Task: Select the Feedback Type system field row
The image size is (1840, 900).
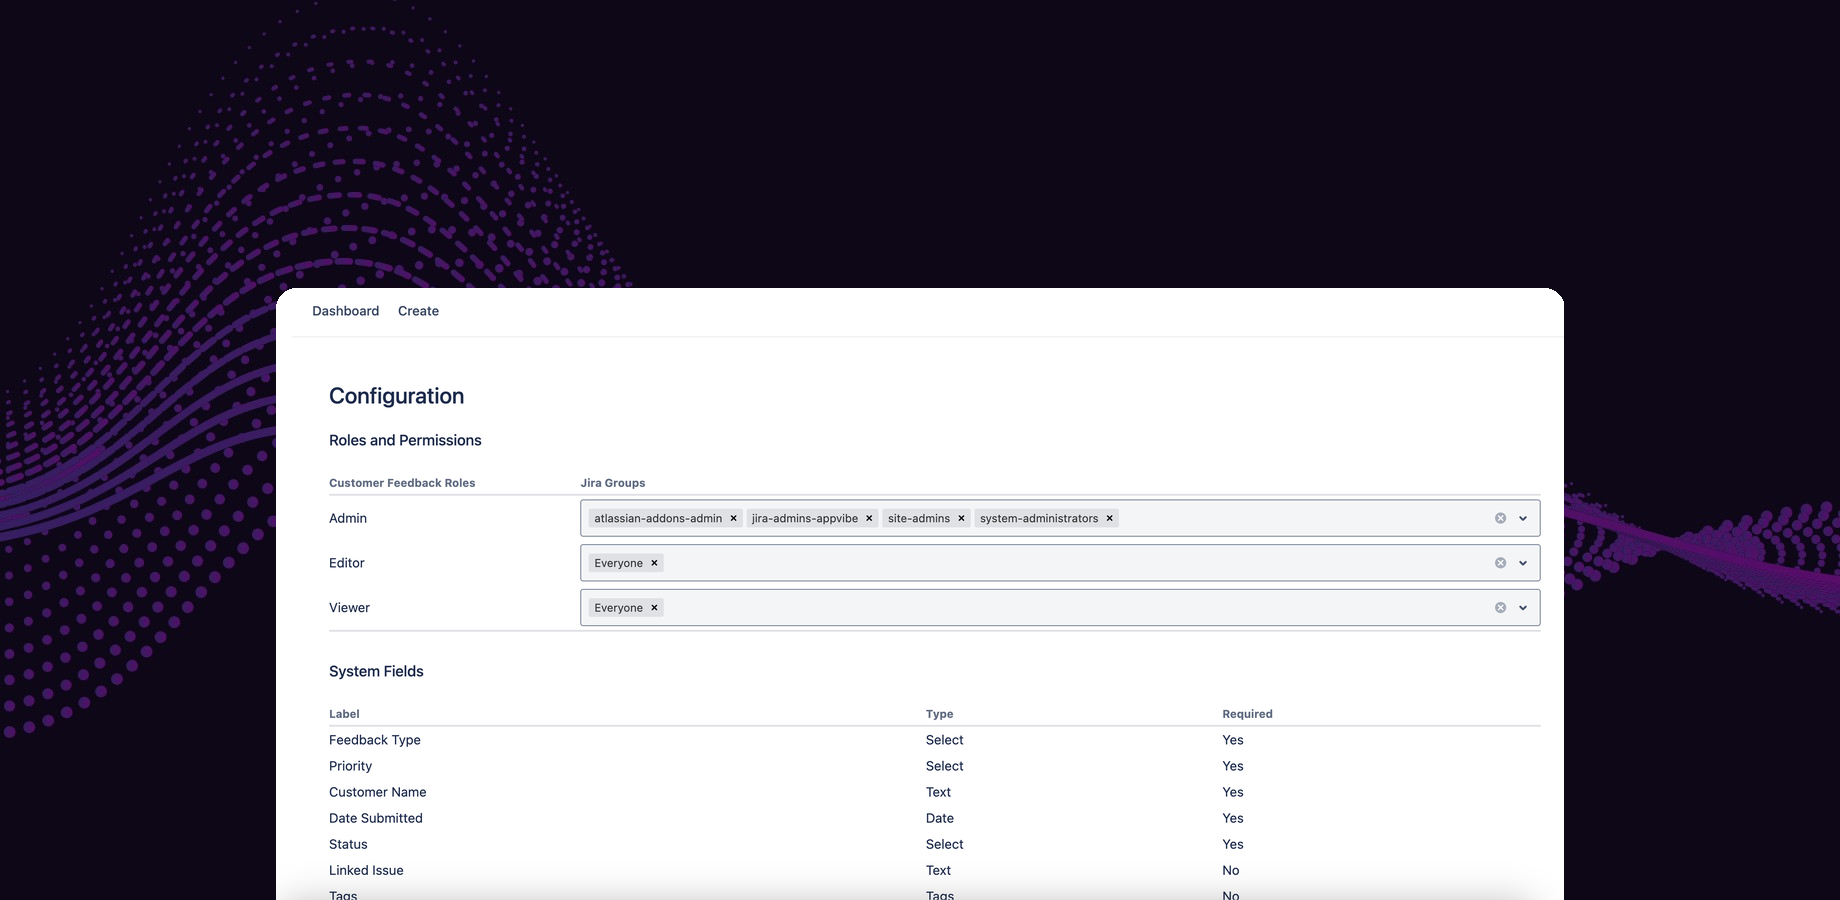Action: 374,740
